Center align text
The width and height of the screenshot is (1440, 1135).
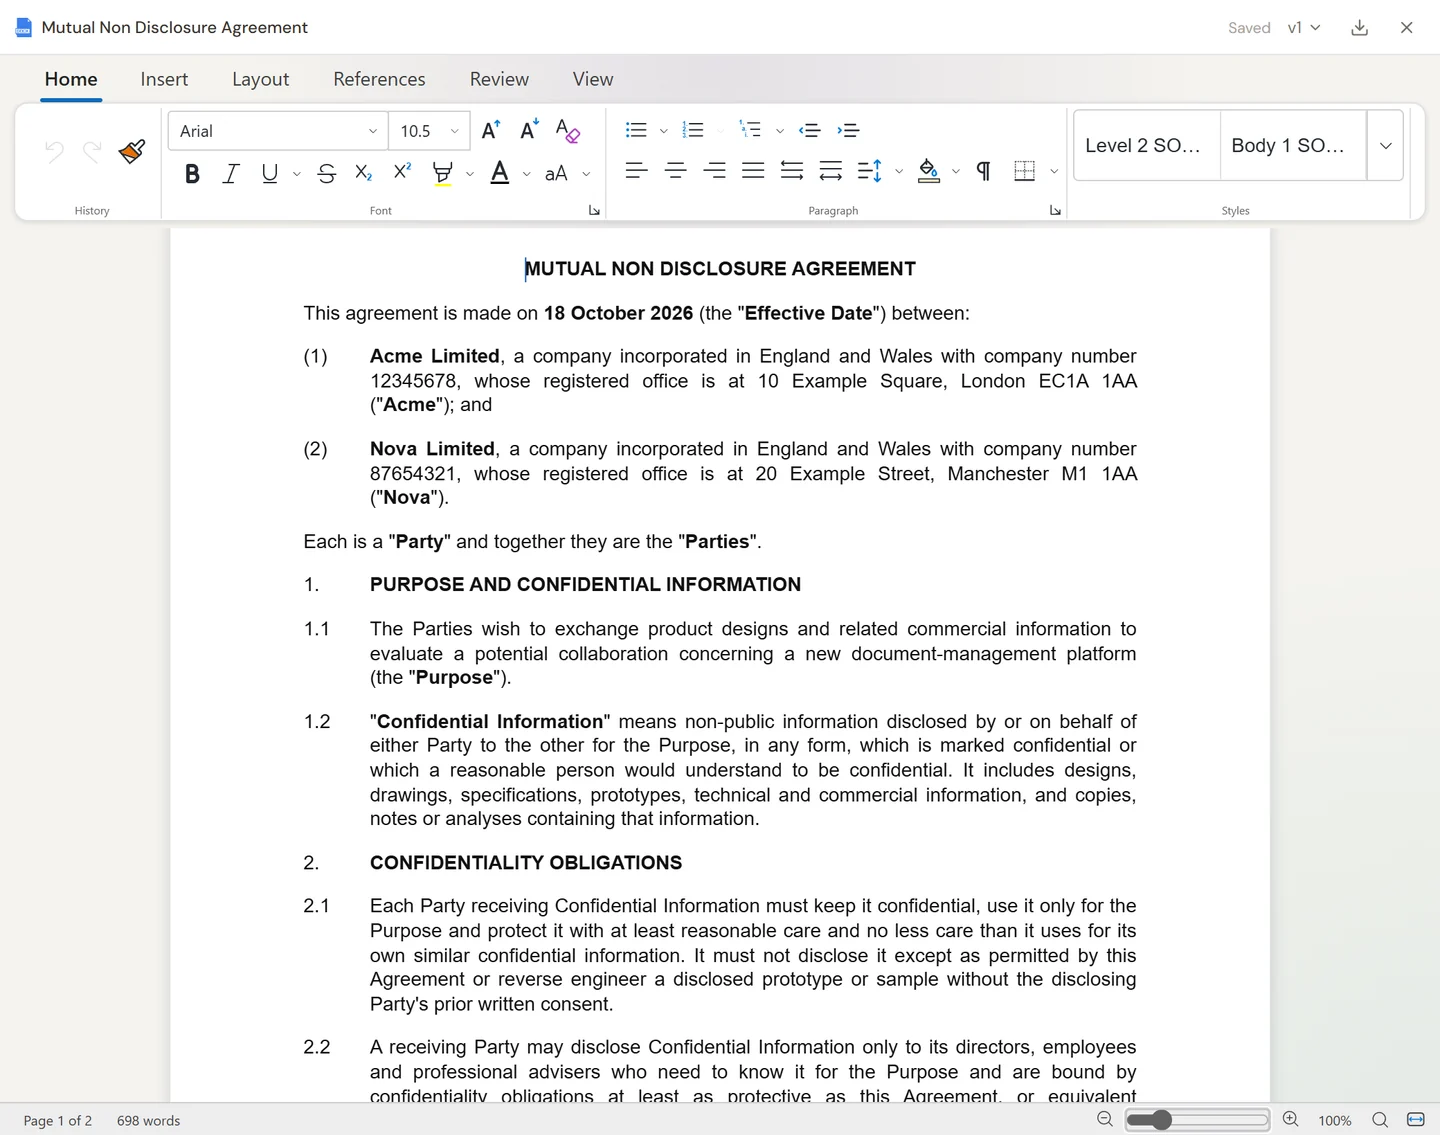675,171
